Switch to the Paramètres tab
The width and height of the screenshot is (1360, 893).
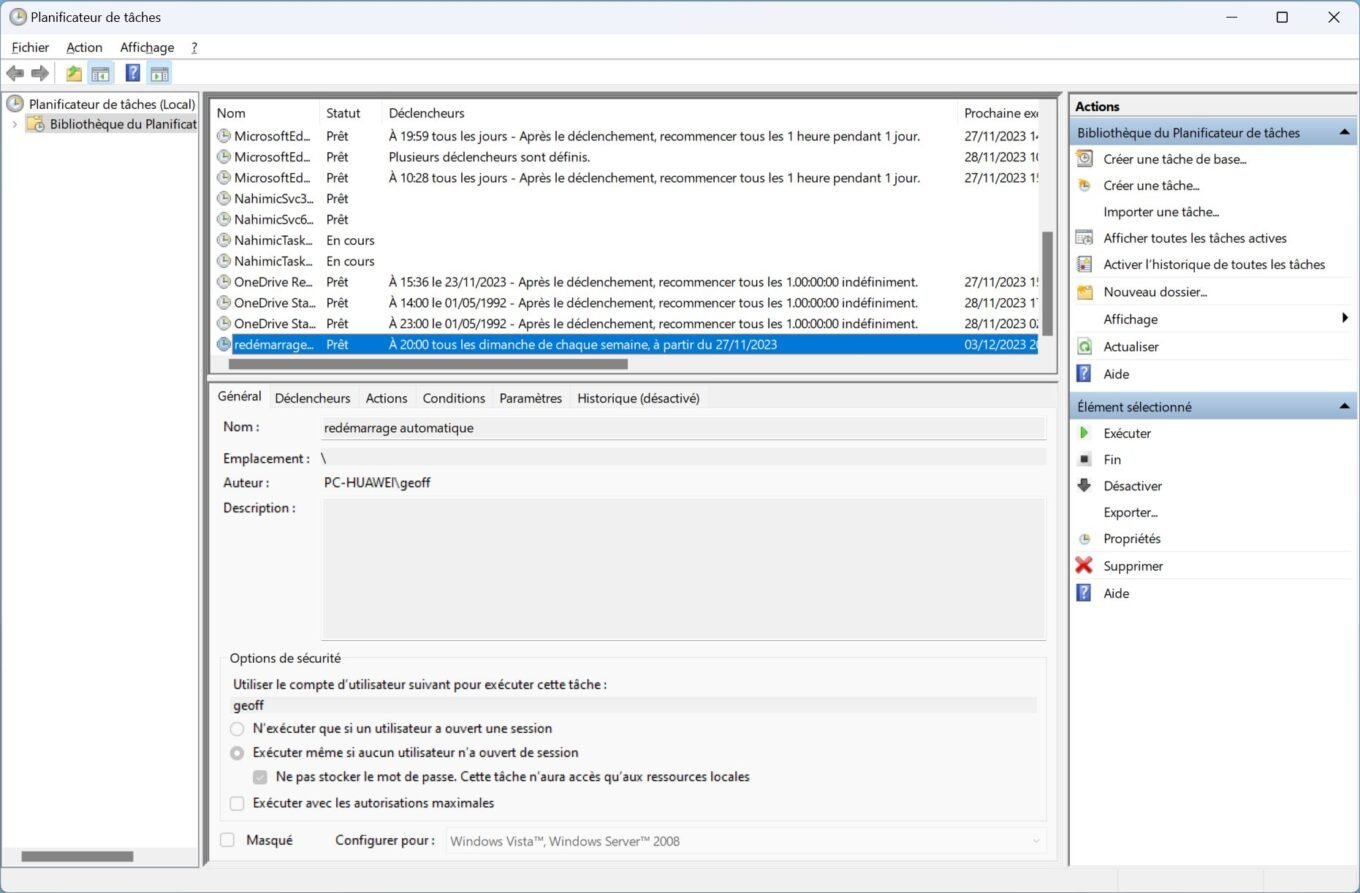531,398
